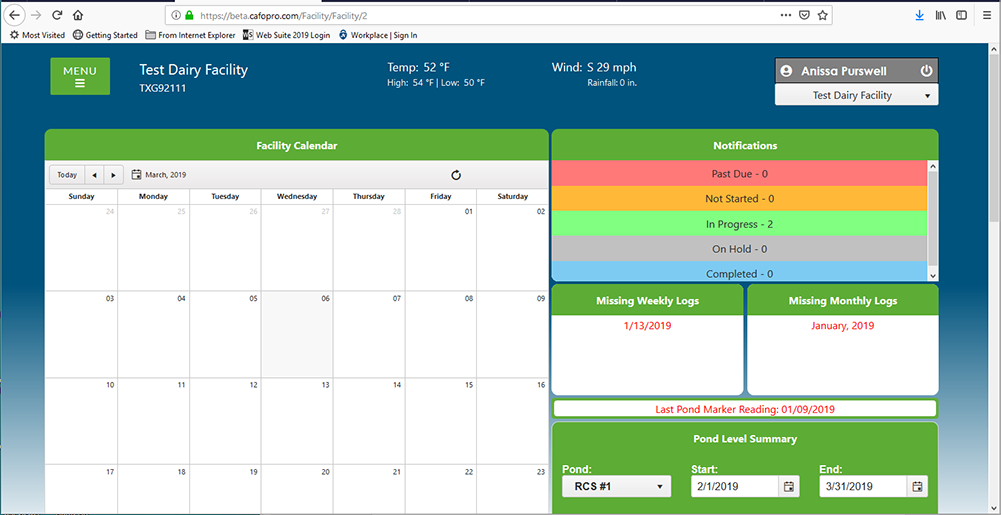Open browser downloads arrow
This screenshot has width=1001, height=515.
coord(919,15)
